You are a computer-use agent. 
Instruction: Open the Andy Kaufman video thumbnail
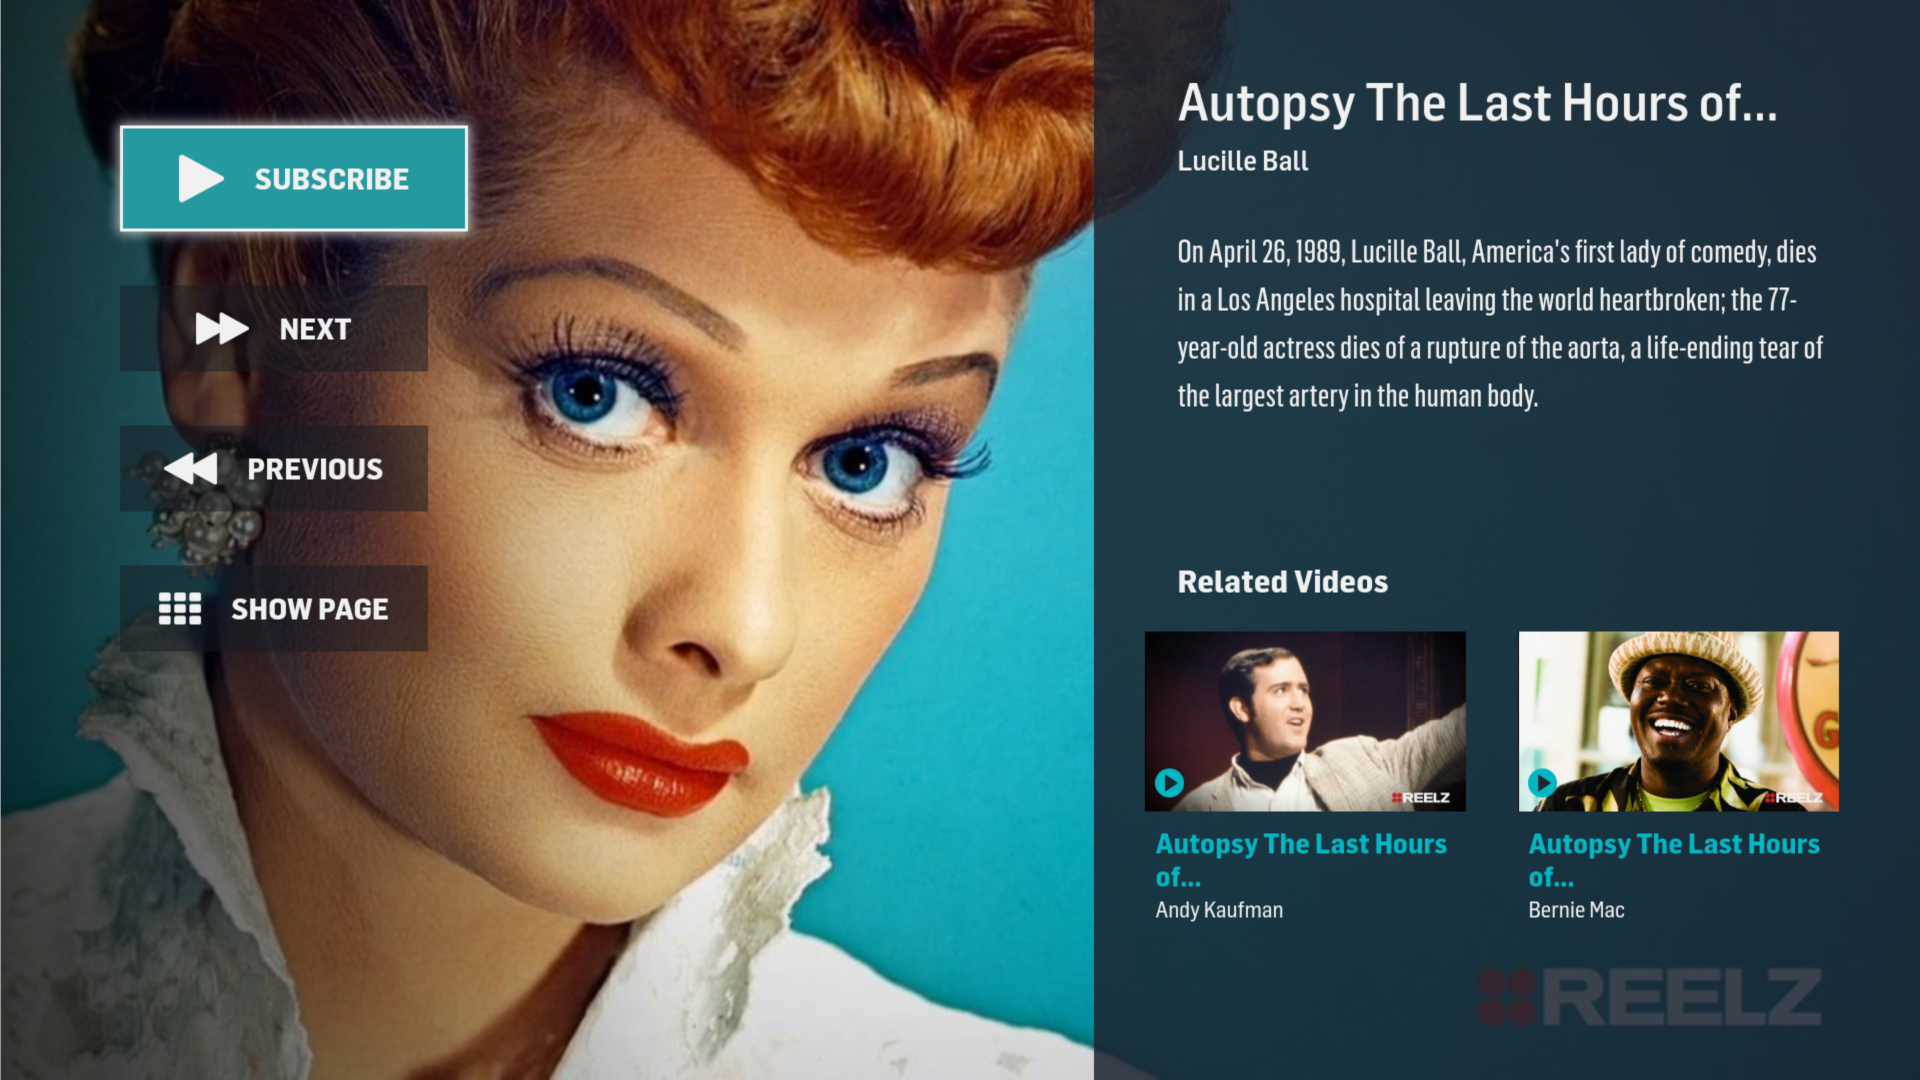click(x=1305, y=721)
